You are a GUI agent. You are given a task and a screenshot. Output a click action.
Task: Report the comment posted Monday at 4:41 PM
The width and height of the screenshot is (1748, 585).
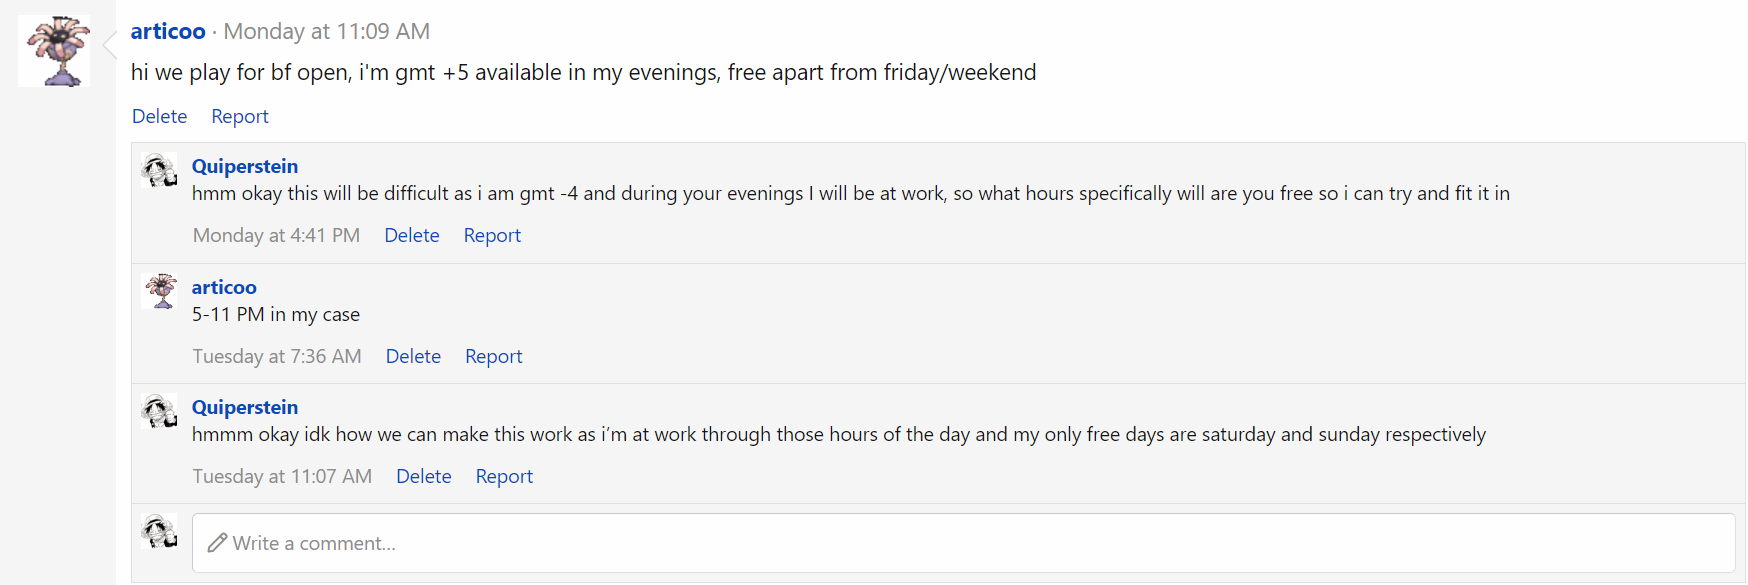(492, 235)
